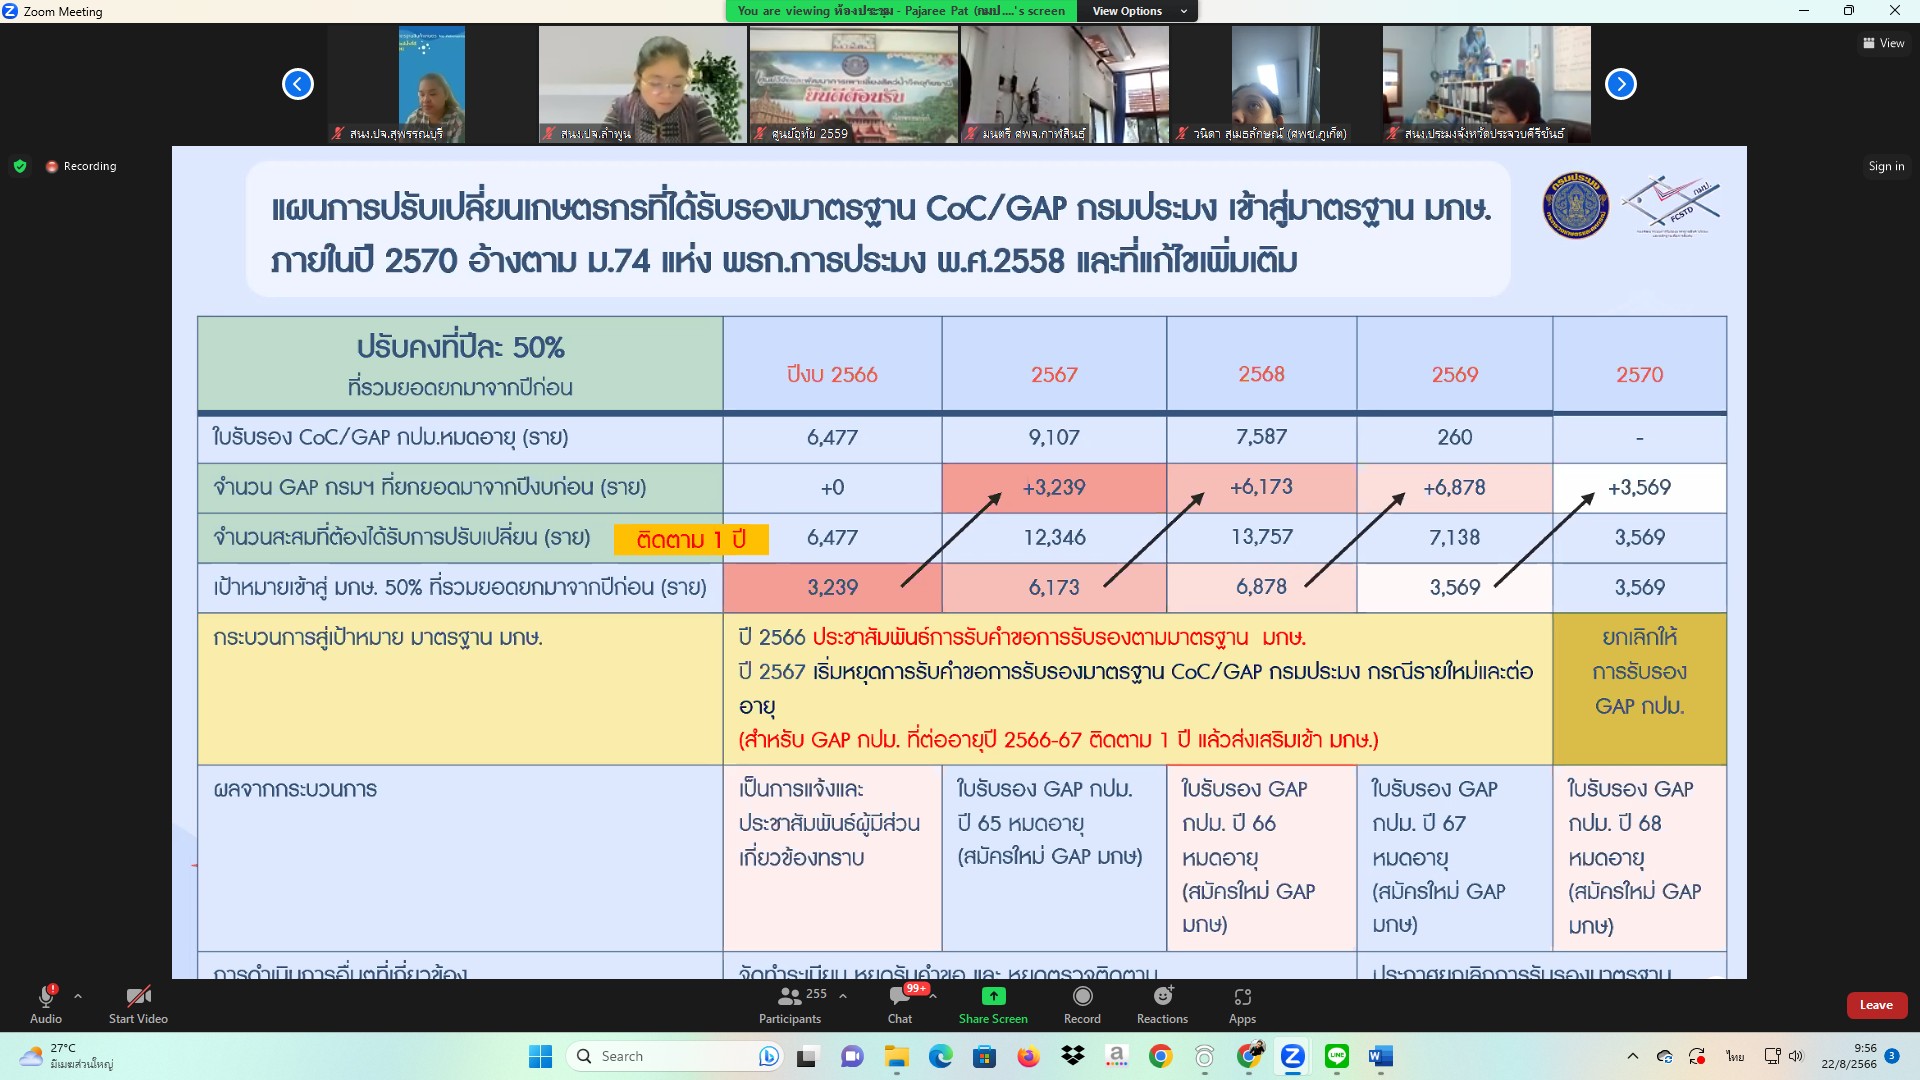Click the Audio microphone icon
Screen dimensions: 1920x1080
tap(46, 996)
